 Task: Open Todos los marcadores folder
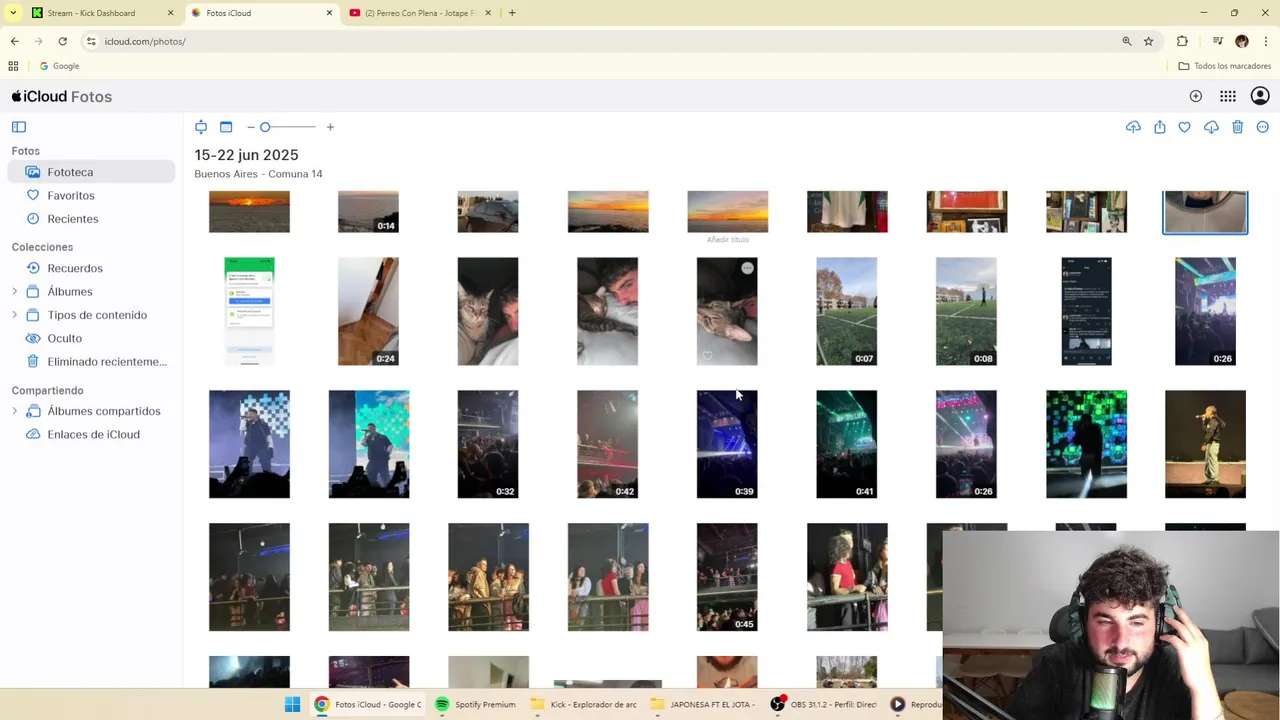pyautogui.click(x=1225, y=66)
